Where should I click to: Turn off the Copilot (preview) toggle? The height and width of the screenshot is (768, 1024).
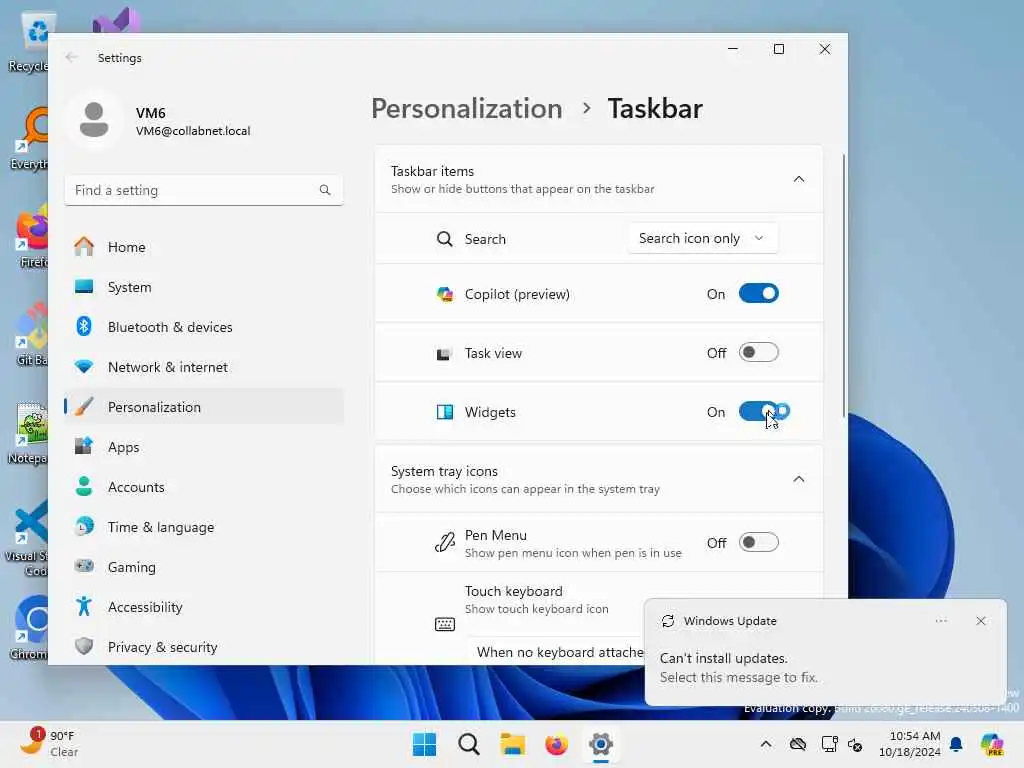[758, 293]
